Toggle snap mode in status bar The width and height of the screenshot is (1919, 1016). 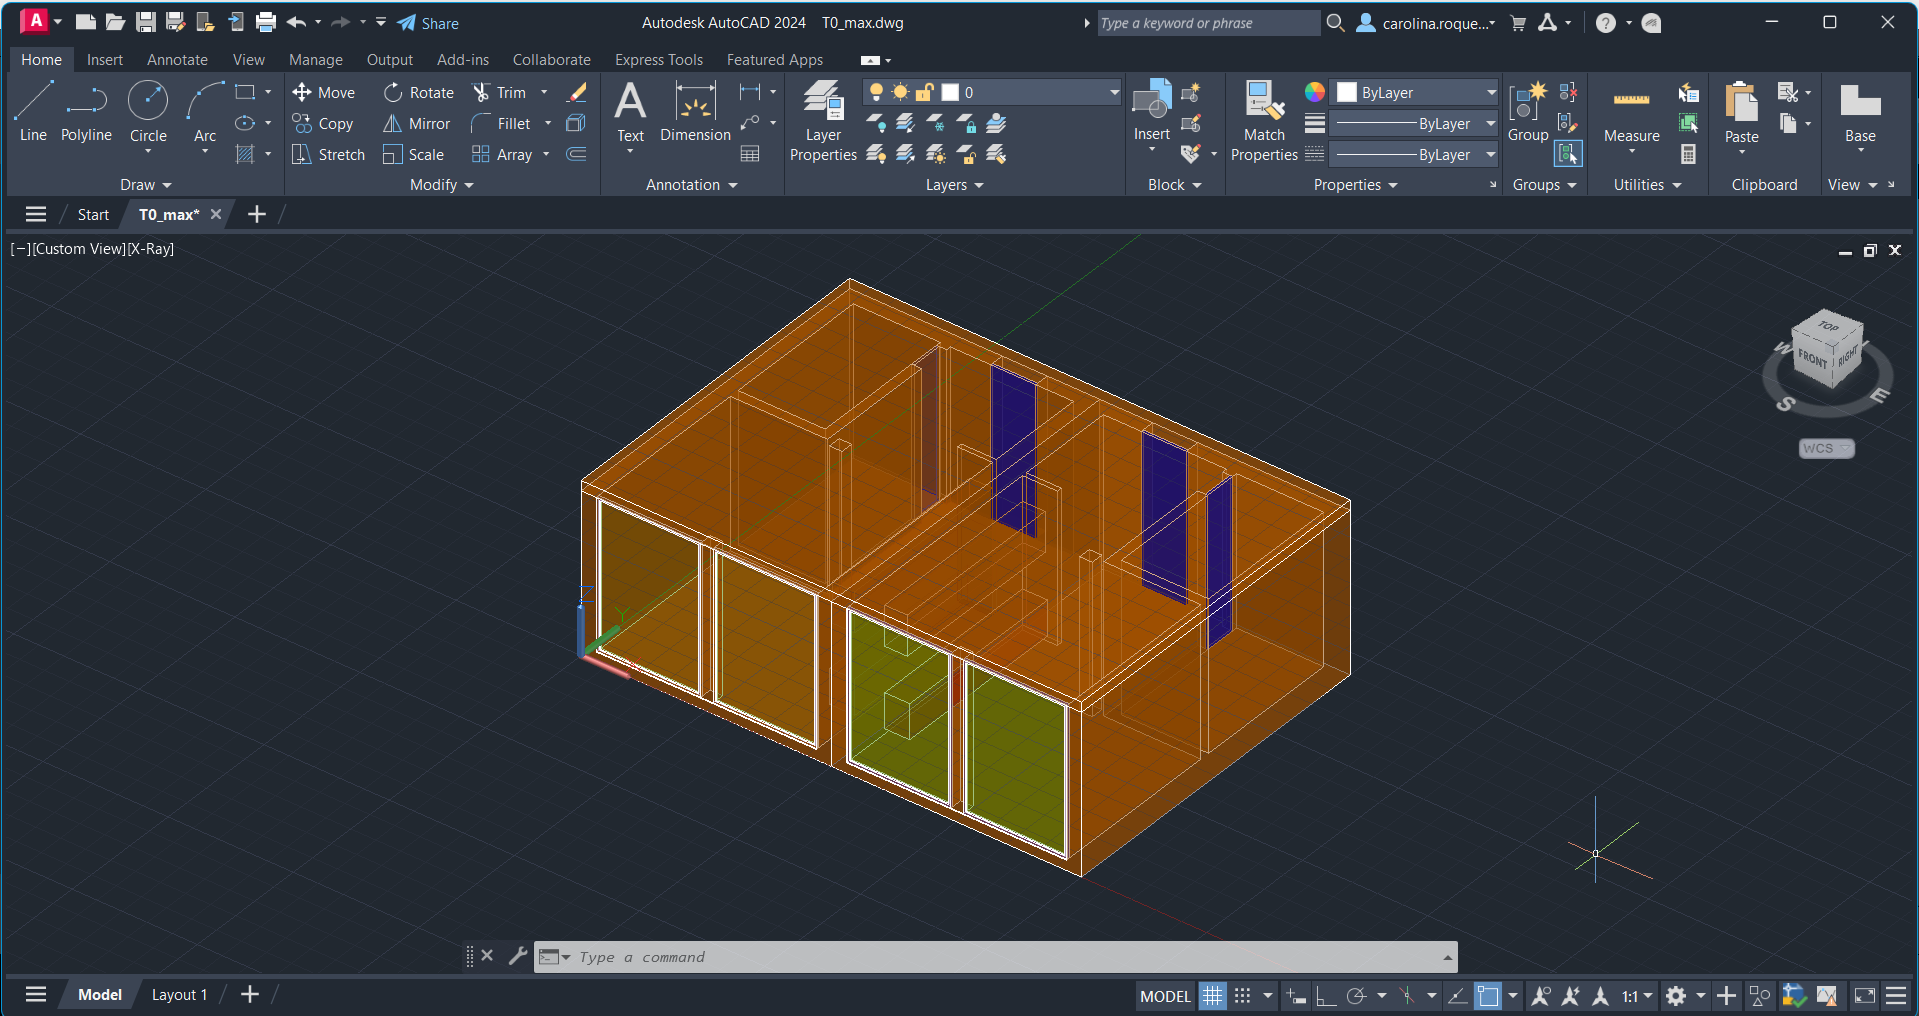pos(1243,996)
